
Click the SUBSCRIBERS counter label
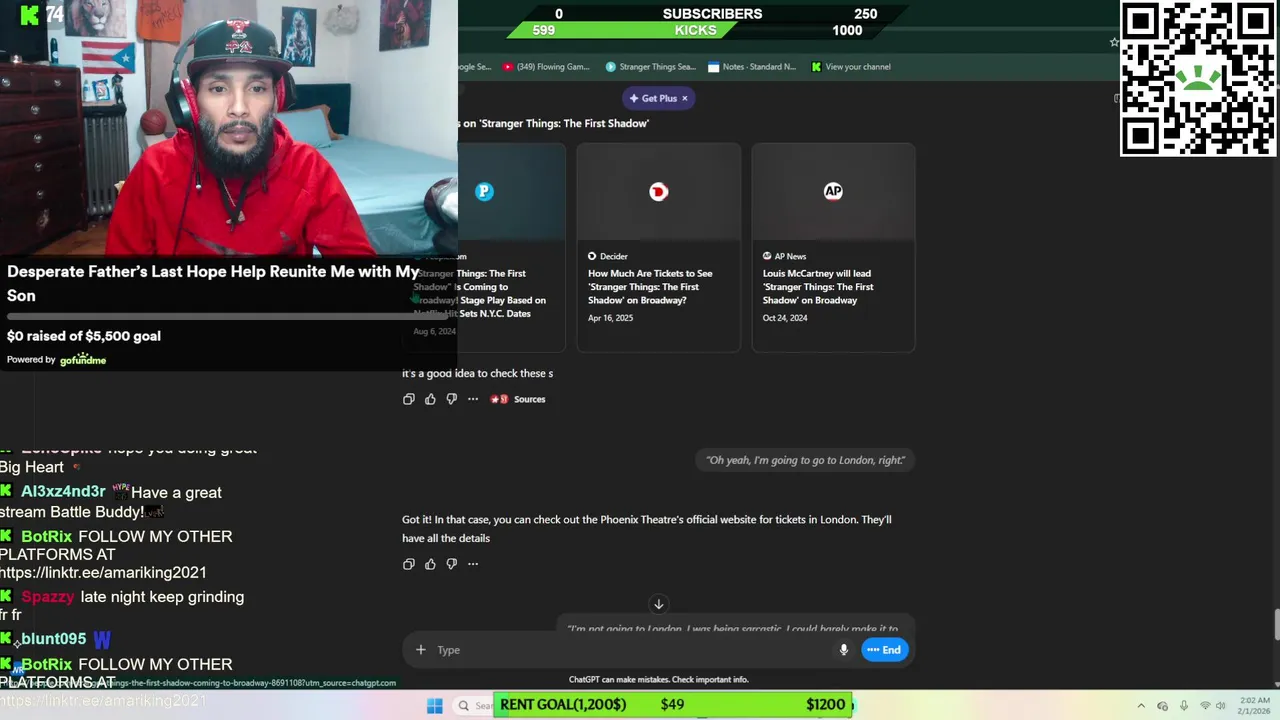coord(712,14)
